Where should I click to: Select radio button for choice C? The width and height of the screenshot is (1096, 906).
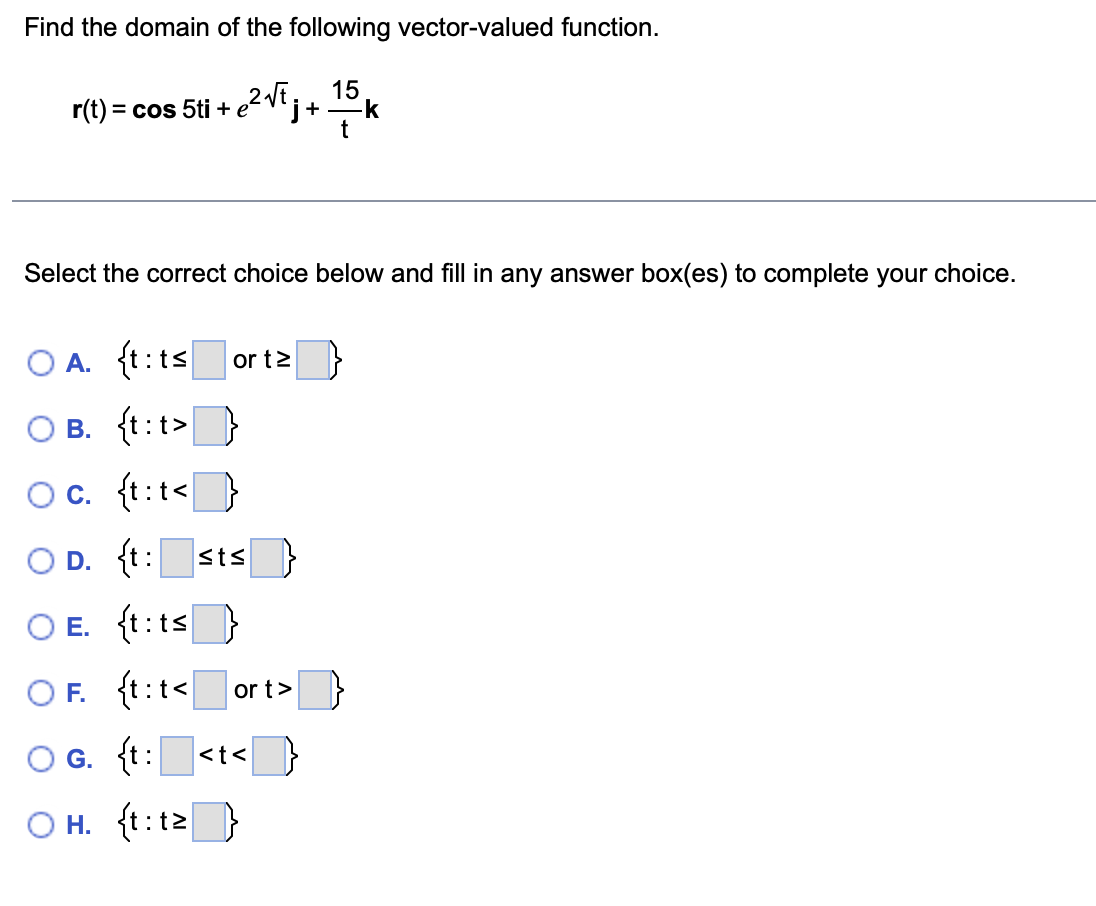tap(41, 492)
